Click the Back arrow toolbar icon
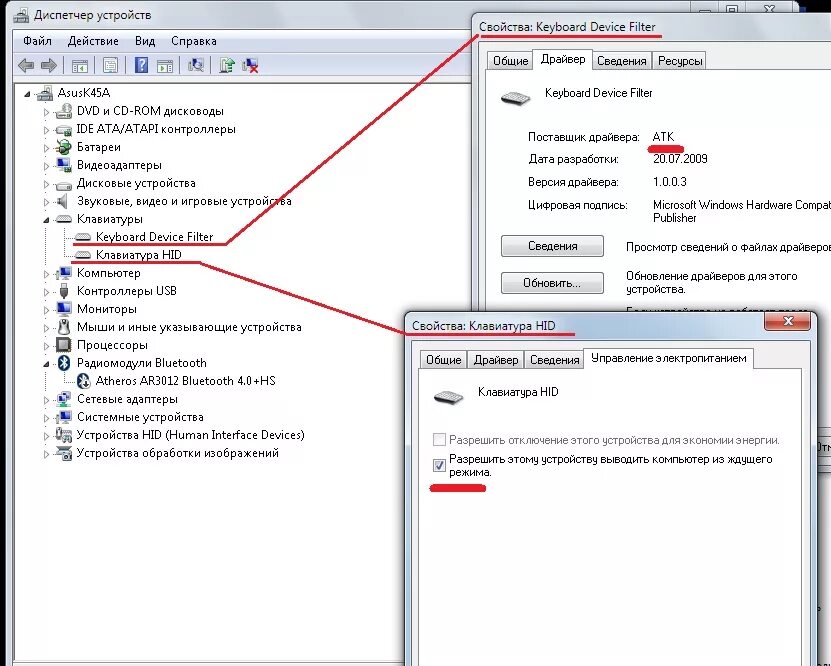The height and width of the screenshot is (666, 831). point(26,66)
